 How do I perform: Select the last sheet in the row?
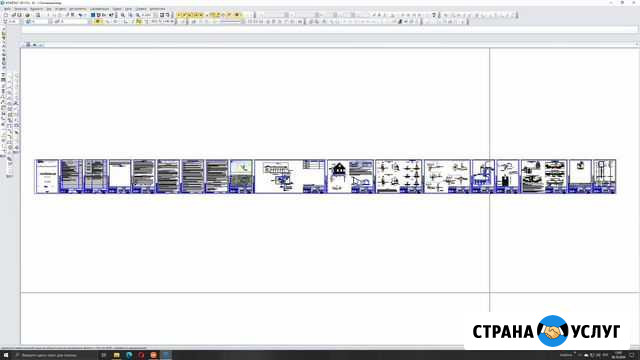point(604,176)
